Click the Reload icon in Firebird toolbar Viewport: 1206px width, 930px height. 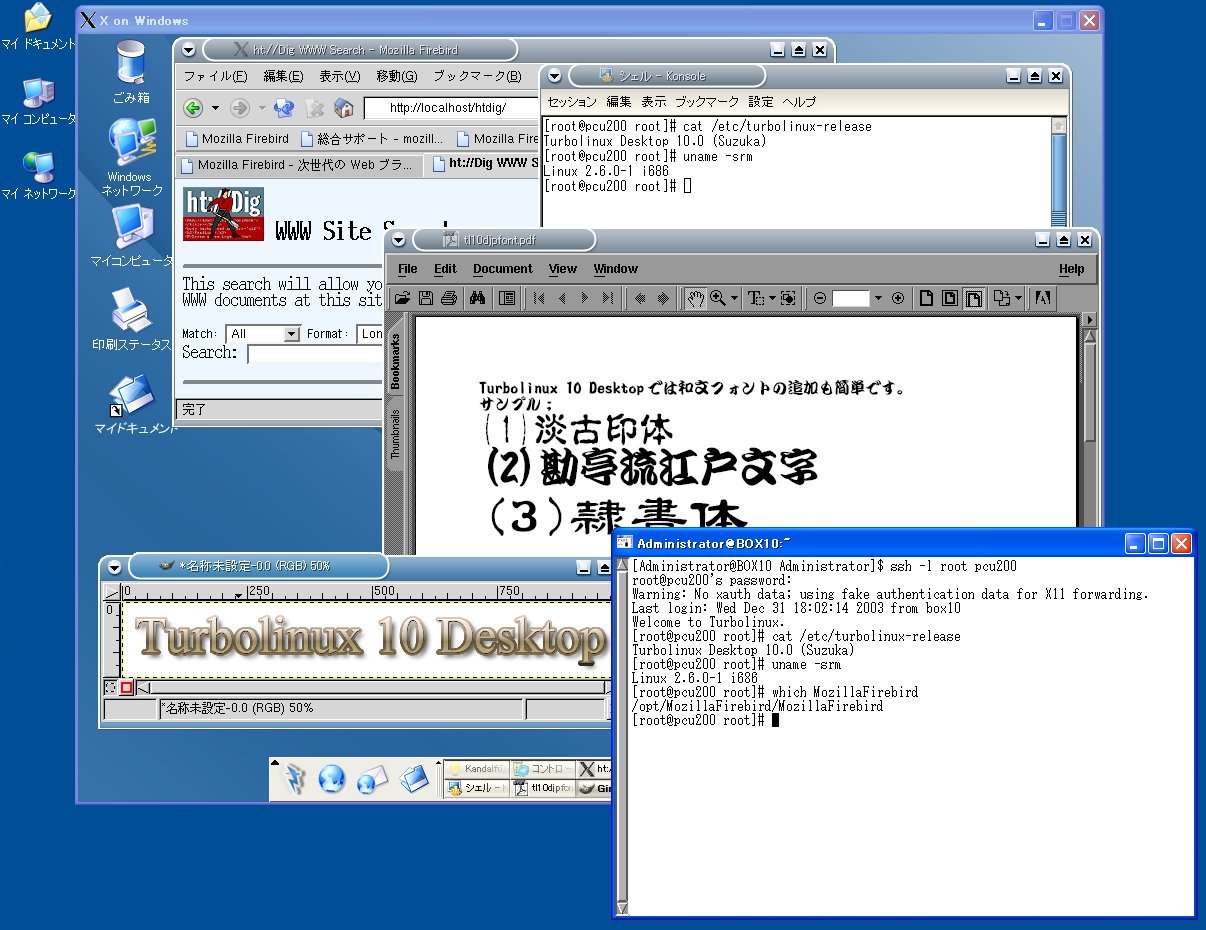click(283, 108)
